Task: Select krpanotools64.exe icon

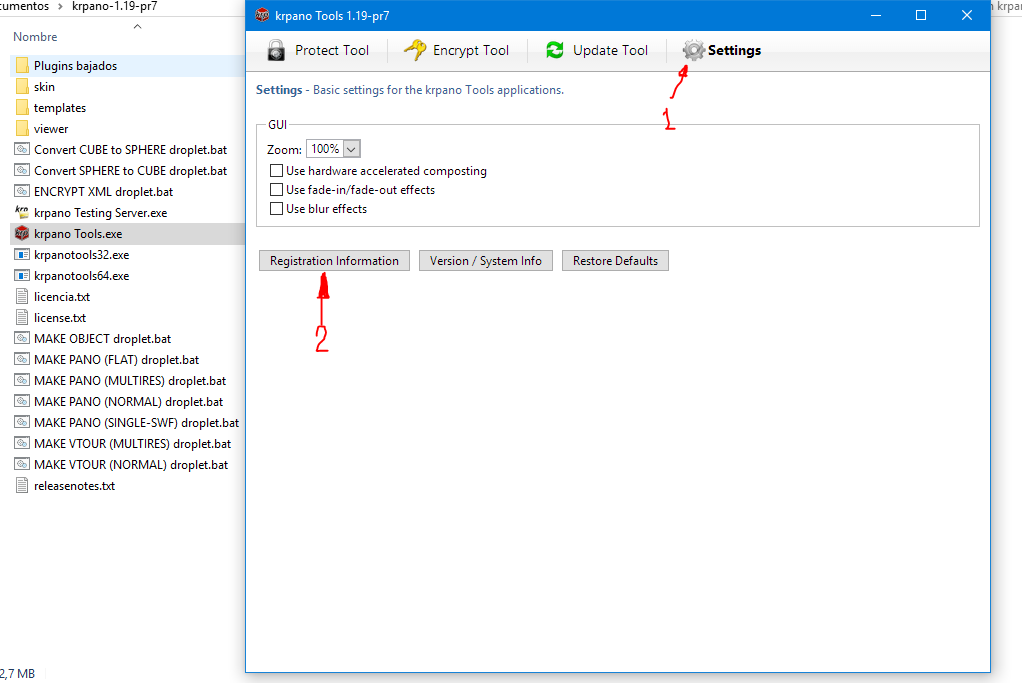Action: point(22,276)
